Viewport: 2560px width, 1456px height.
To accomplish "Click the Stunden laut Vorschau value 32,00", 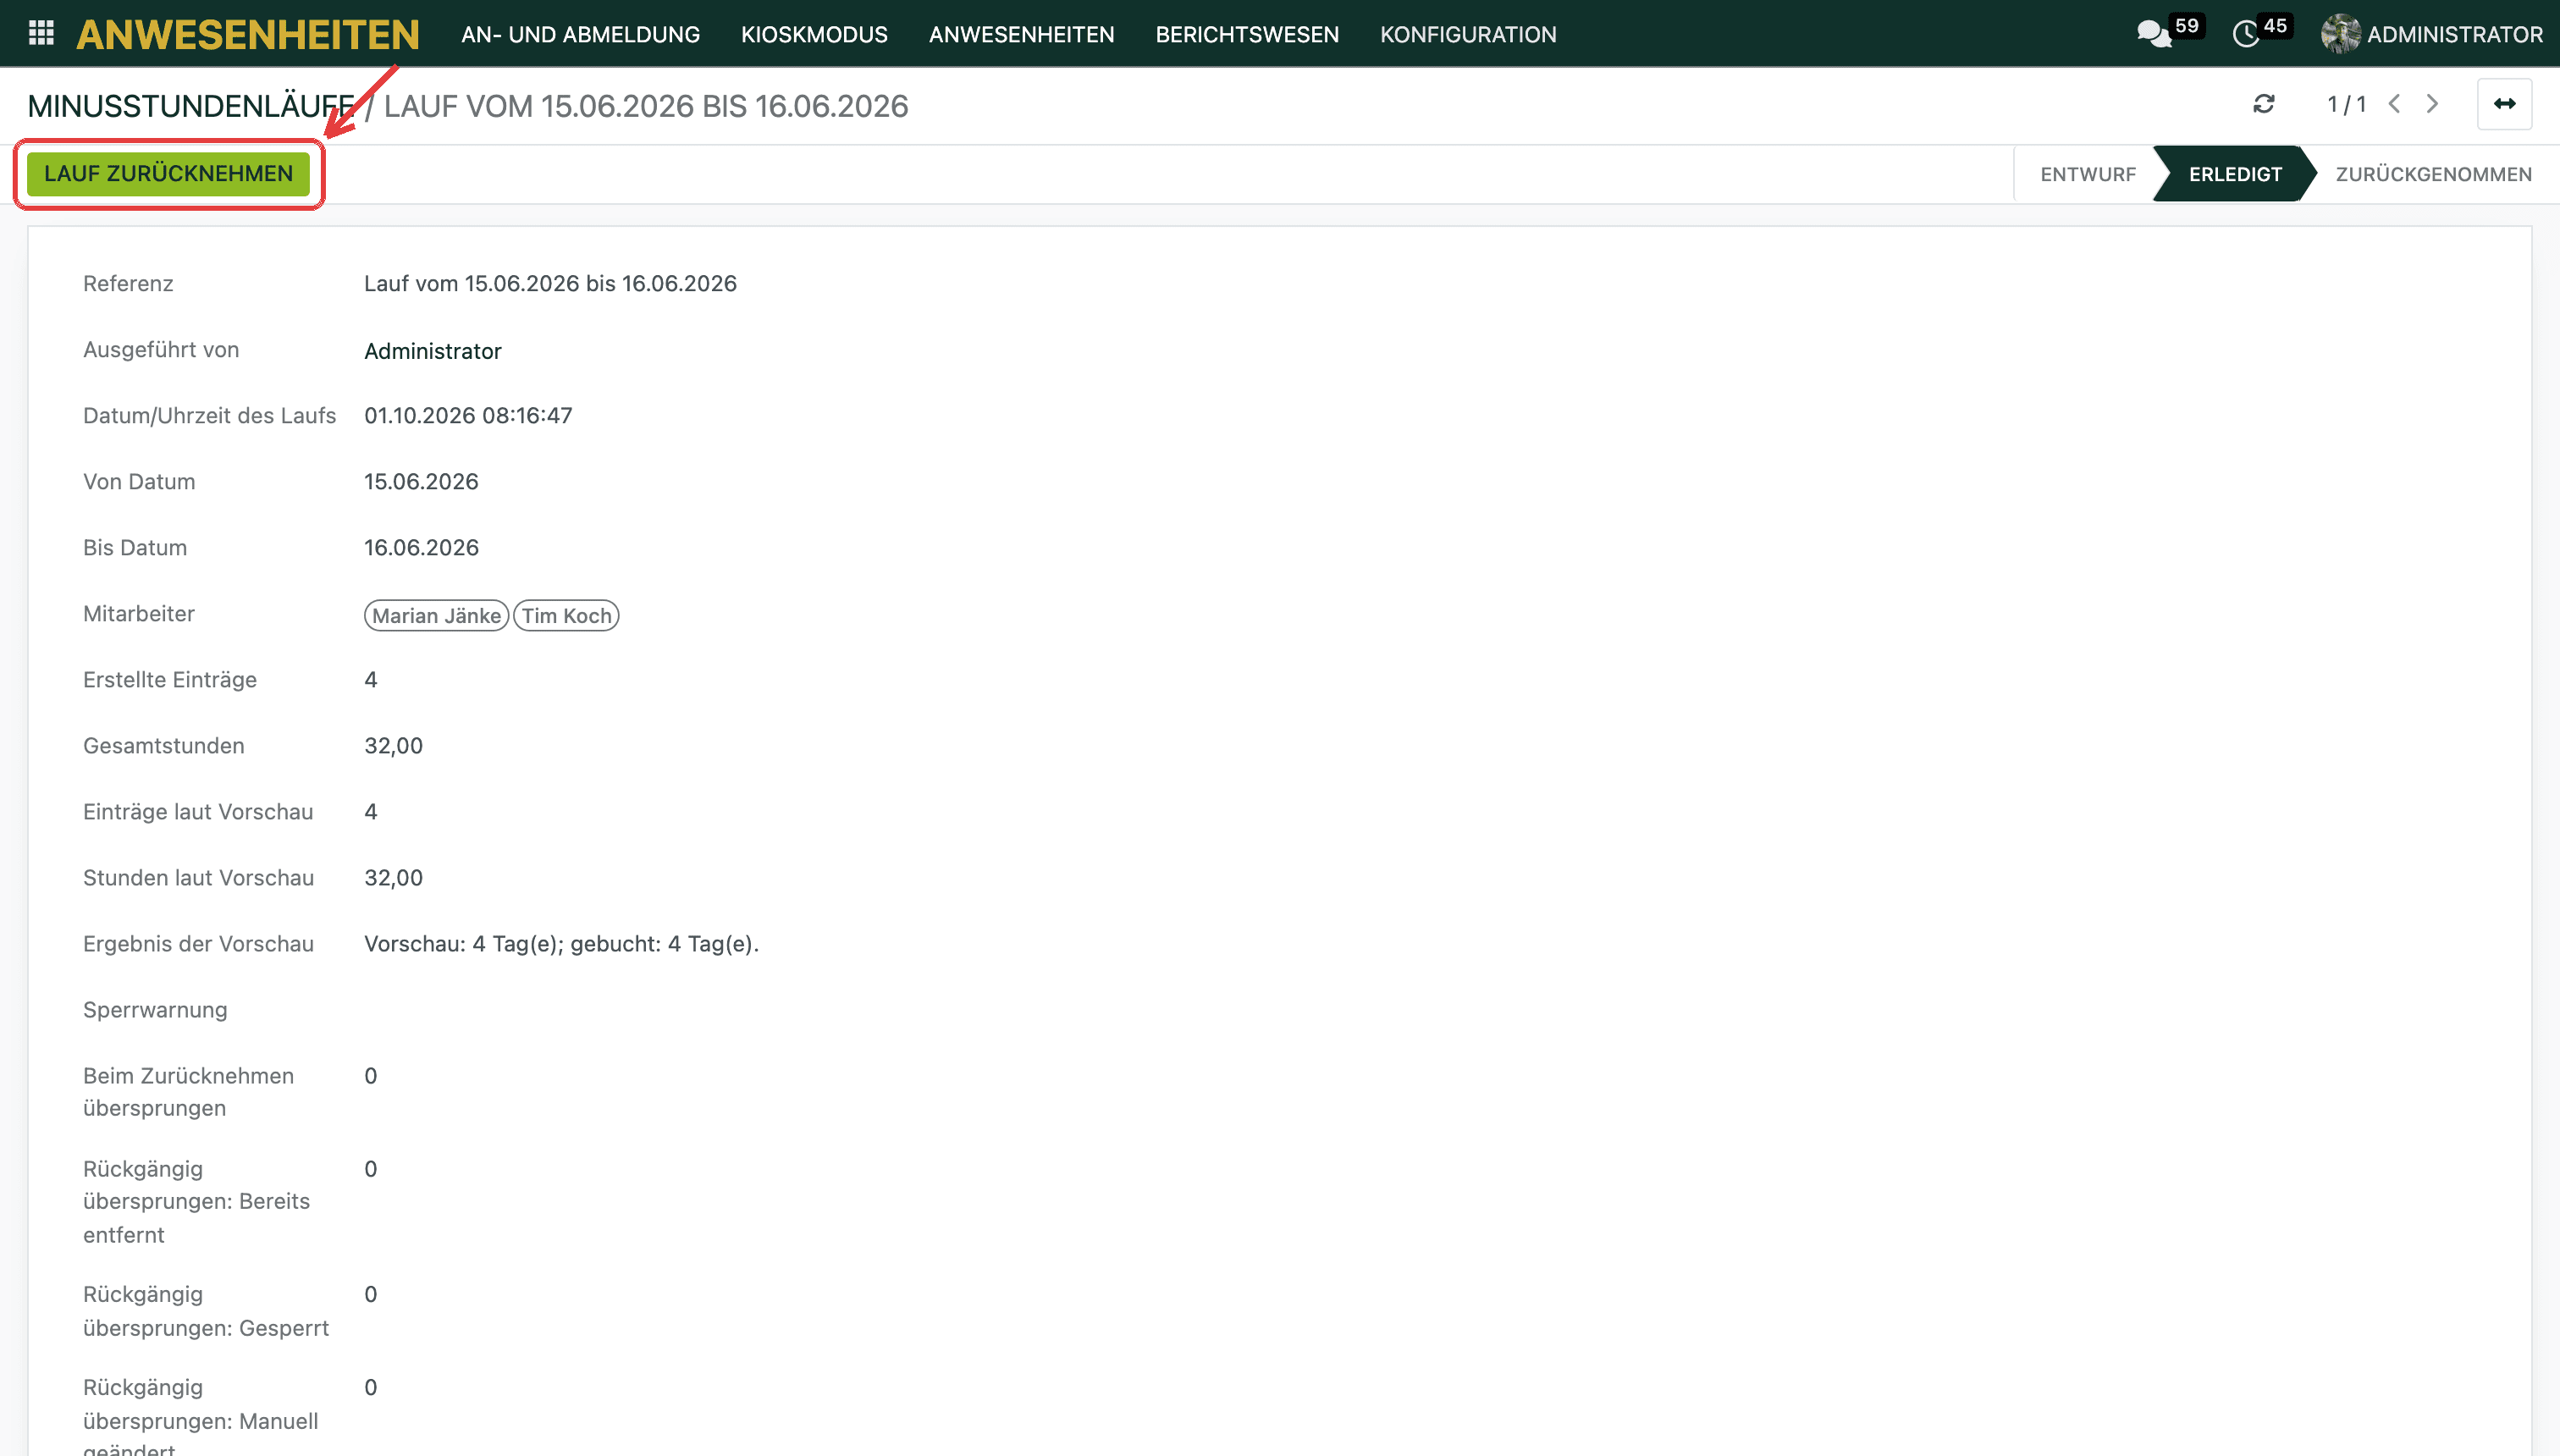I will point(393,877).
